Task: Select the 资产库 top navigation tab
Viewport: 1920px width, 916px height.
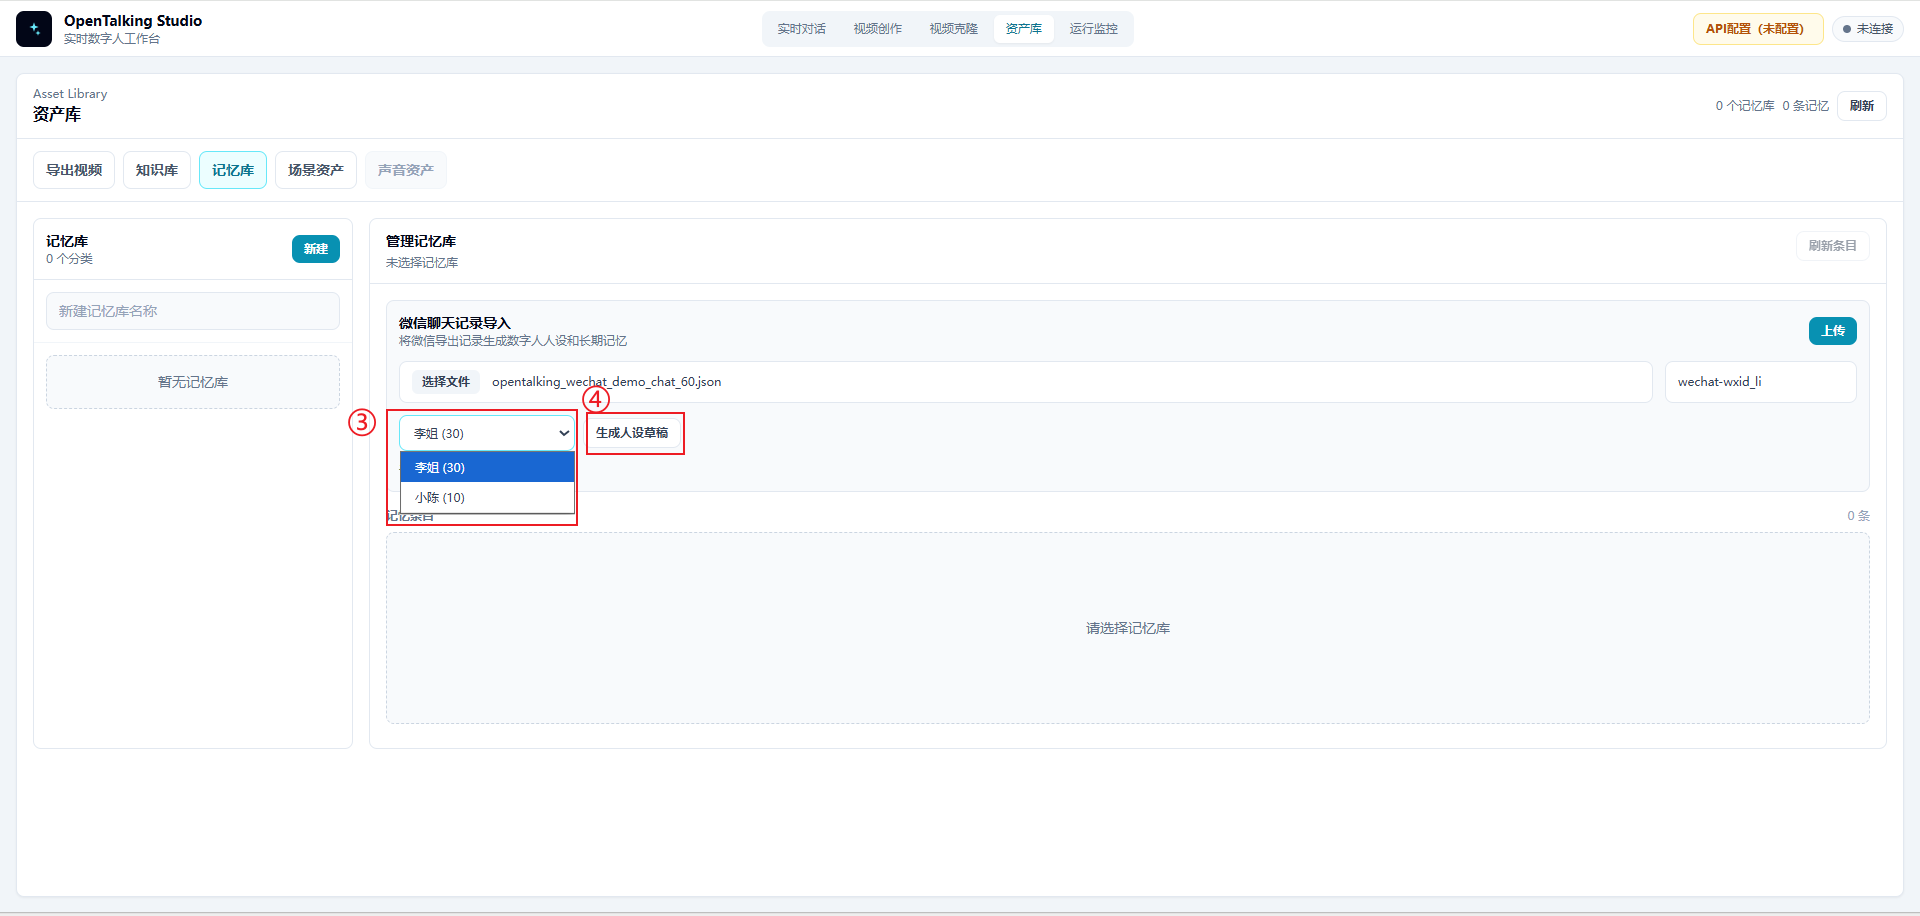Action: point(1024,29)
